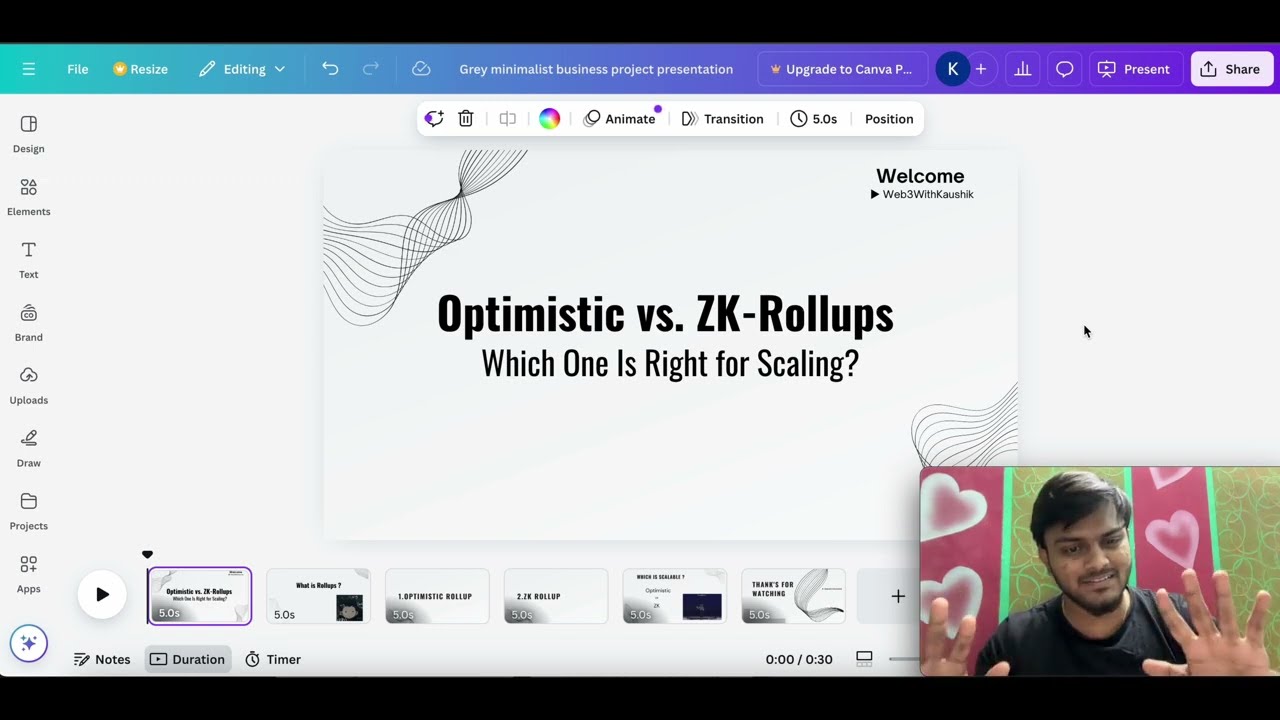Open the Design sidebar tab

[29, 134]
